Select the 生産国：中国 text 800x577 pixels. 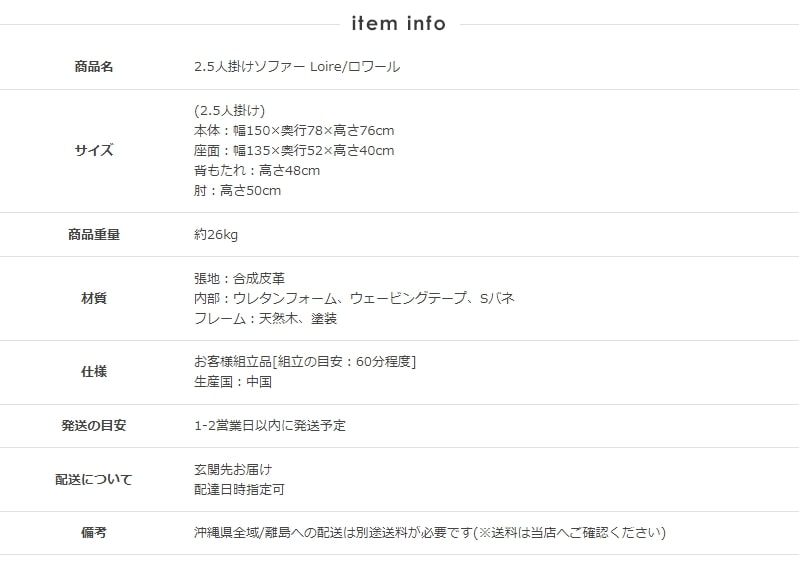point(233,382)
